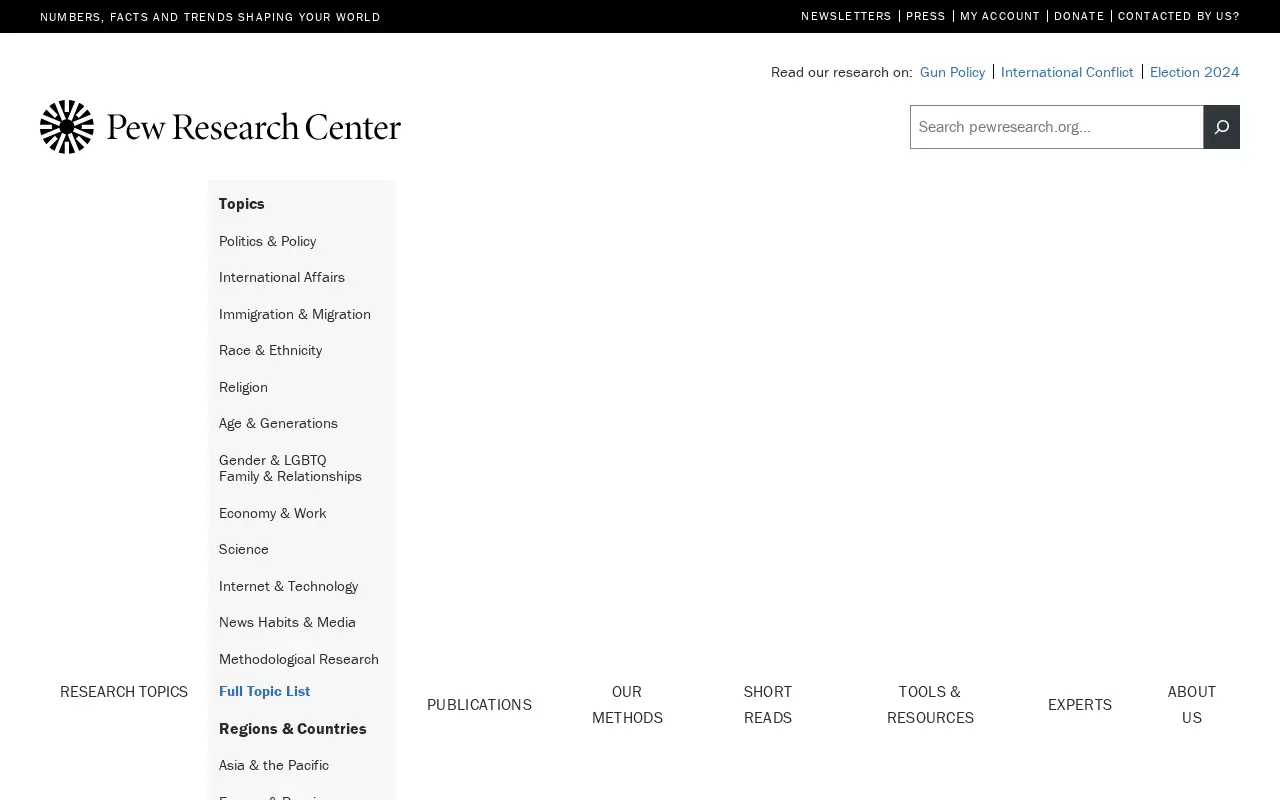Image resolution: width=1280 pixels, height=800 pixels.
Task: Read research on International Conflict
Action: tap(1067, 72)
